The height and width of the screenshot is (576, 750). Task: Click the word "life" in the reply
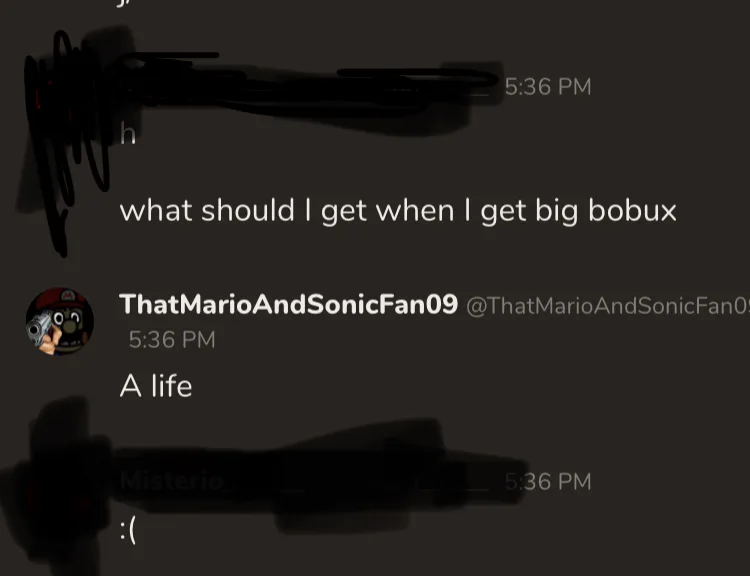[172, 386]
